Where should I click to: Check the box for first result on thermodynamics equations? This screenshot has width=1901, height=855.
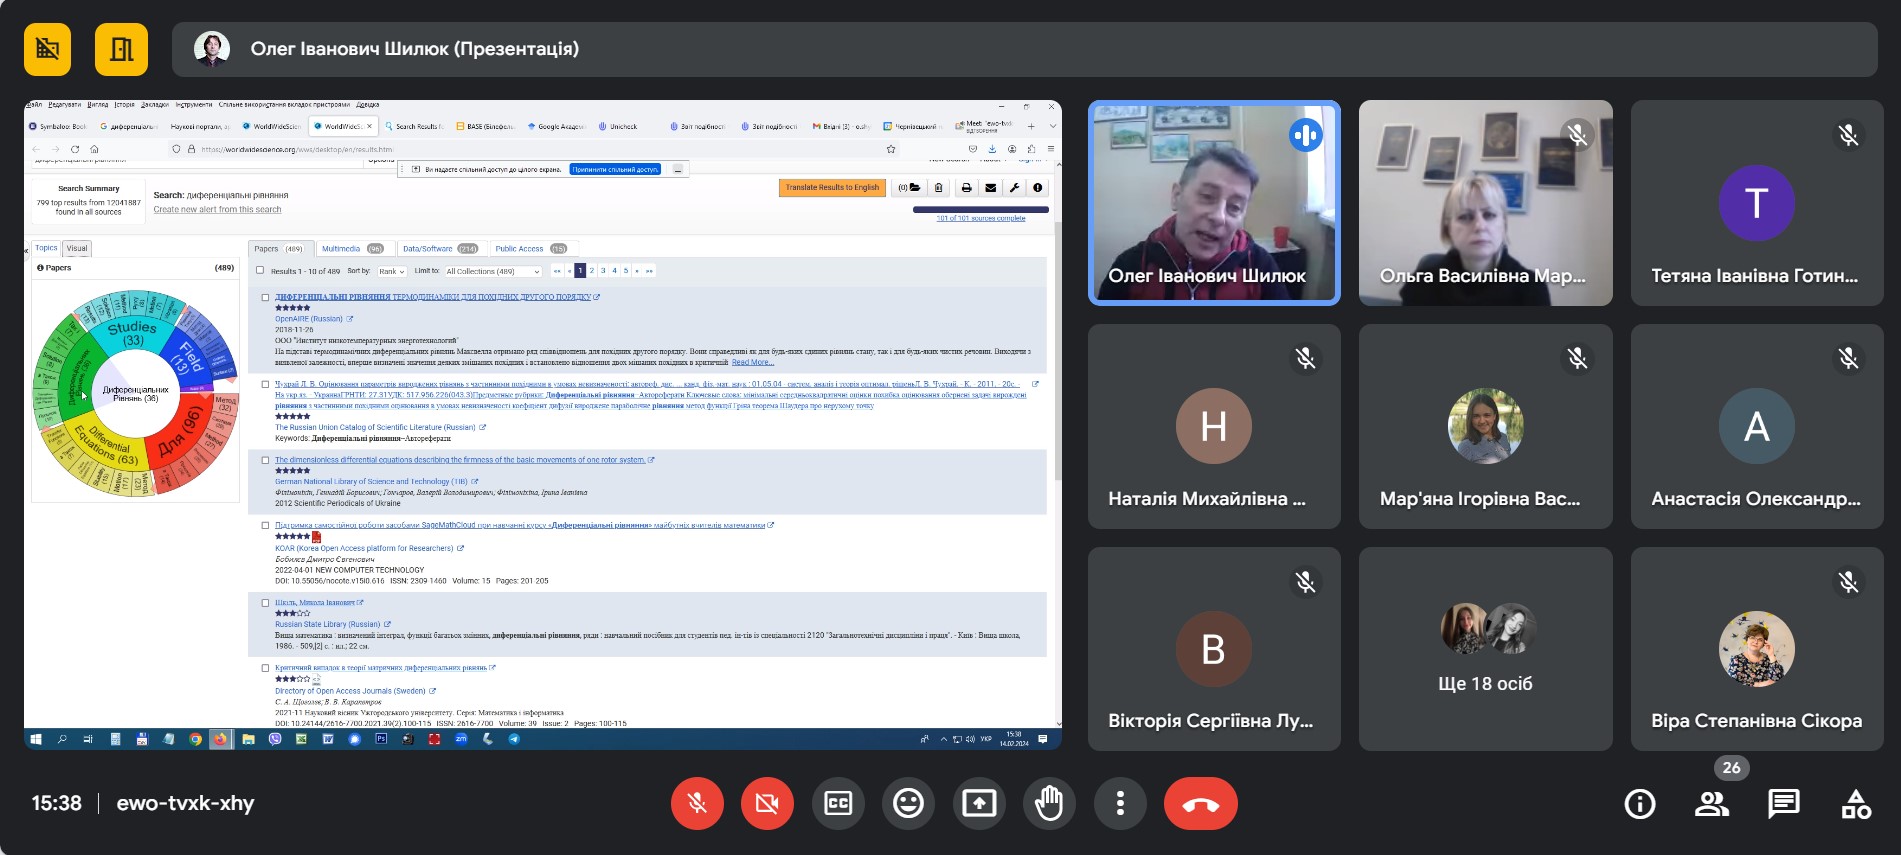click(265, 297)
